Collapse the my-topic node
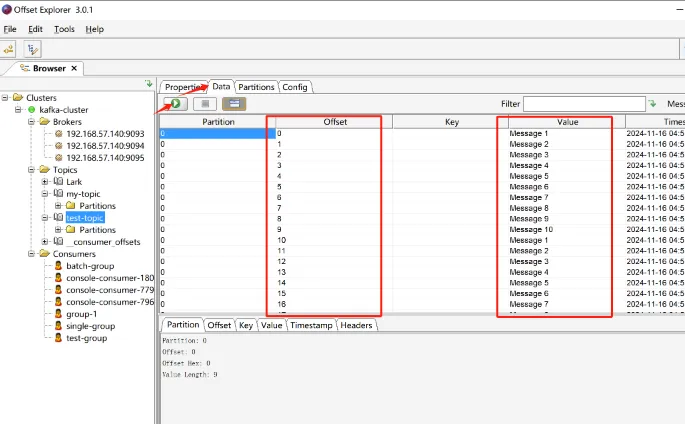Screen dimensions: 685x424 (45, 193)
